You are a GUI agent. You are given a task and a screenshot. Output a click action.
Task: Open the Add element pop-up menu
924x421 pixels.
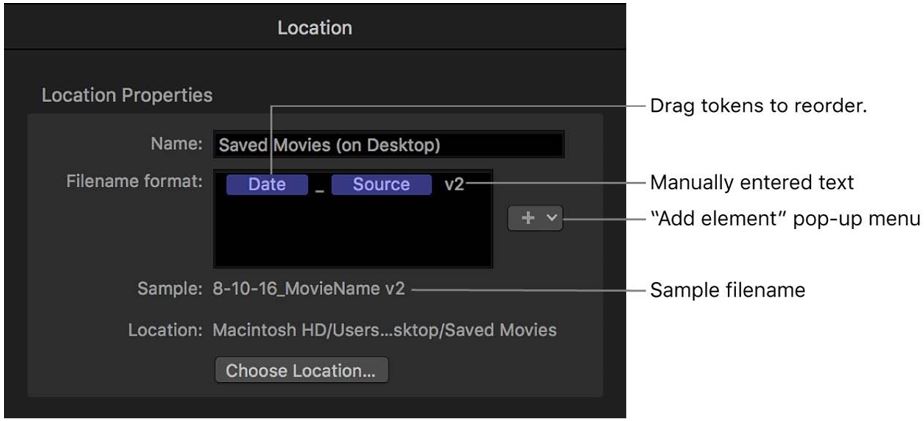coord(535,219)
